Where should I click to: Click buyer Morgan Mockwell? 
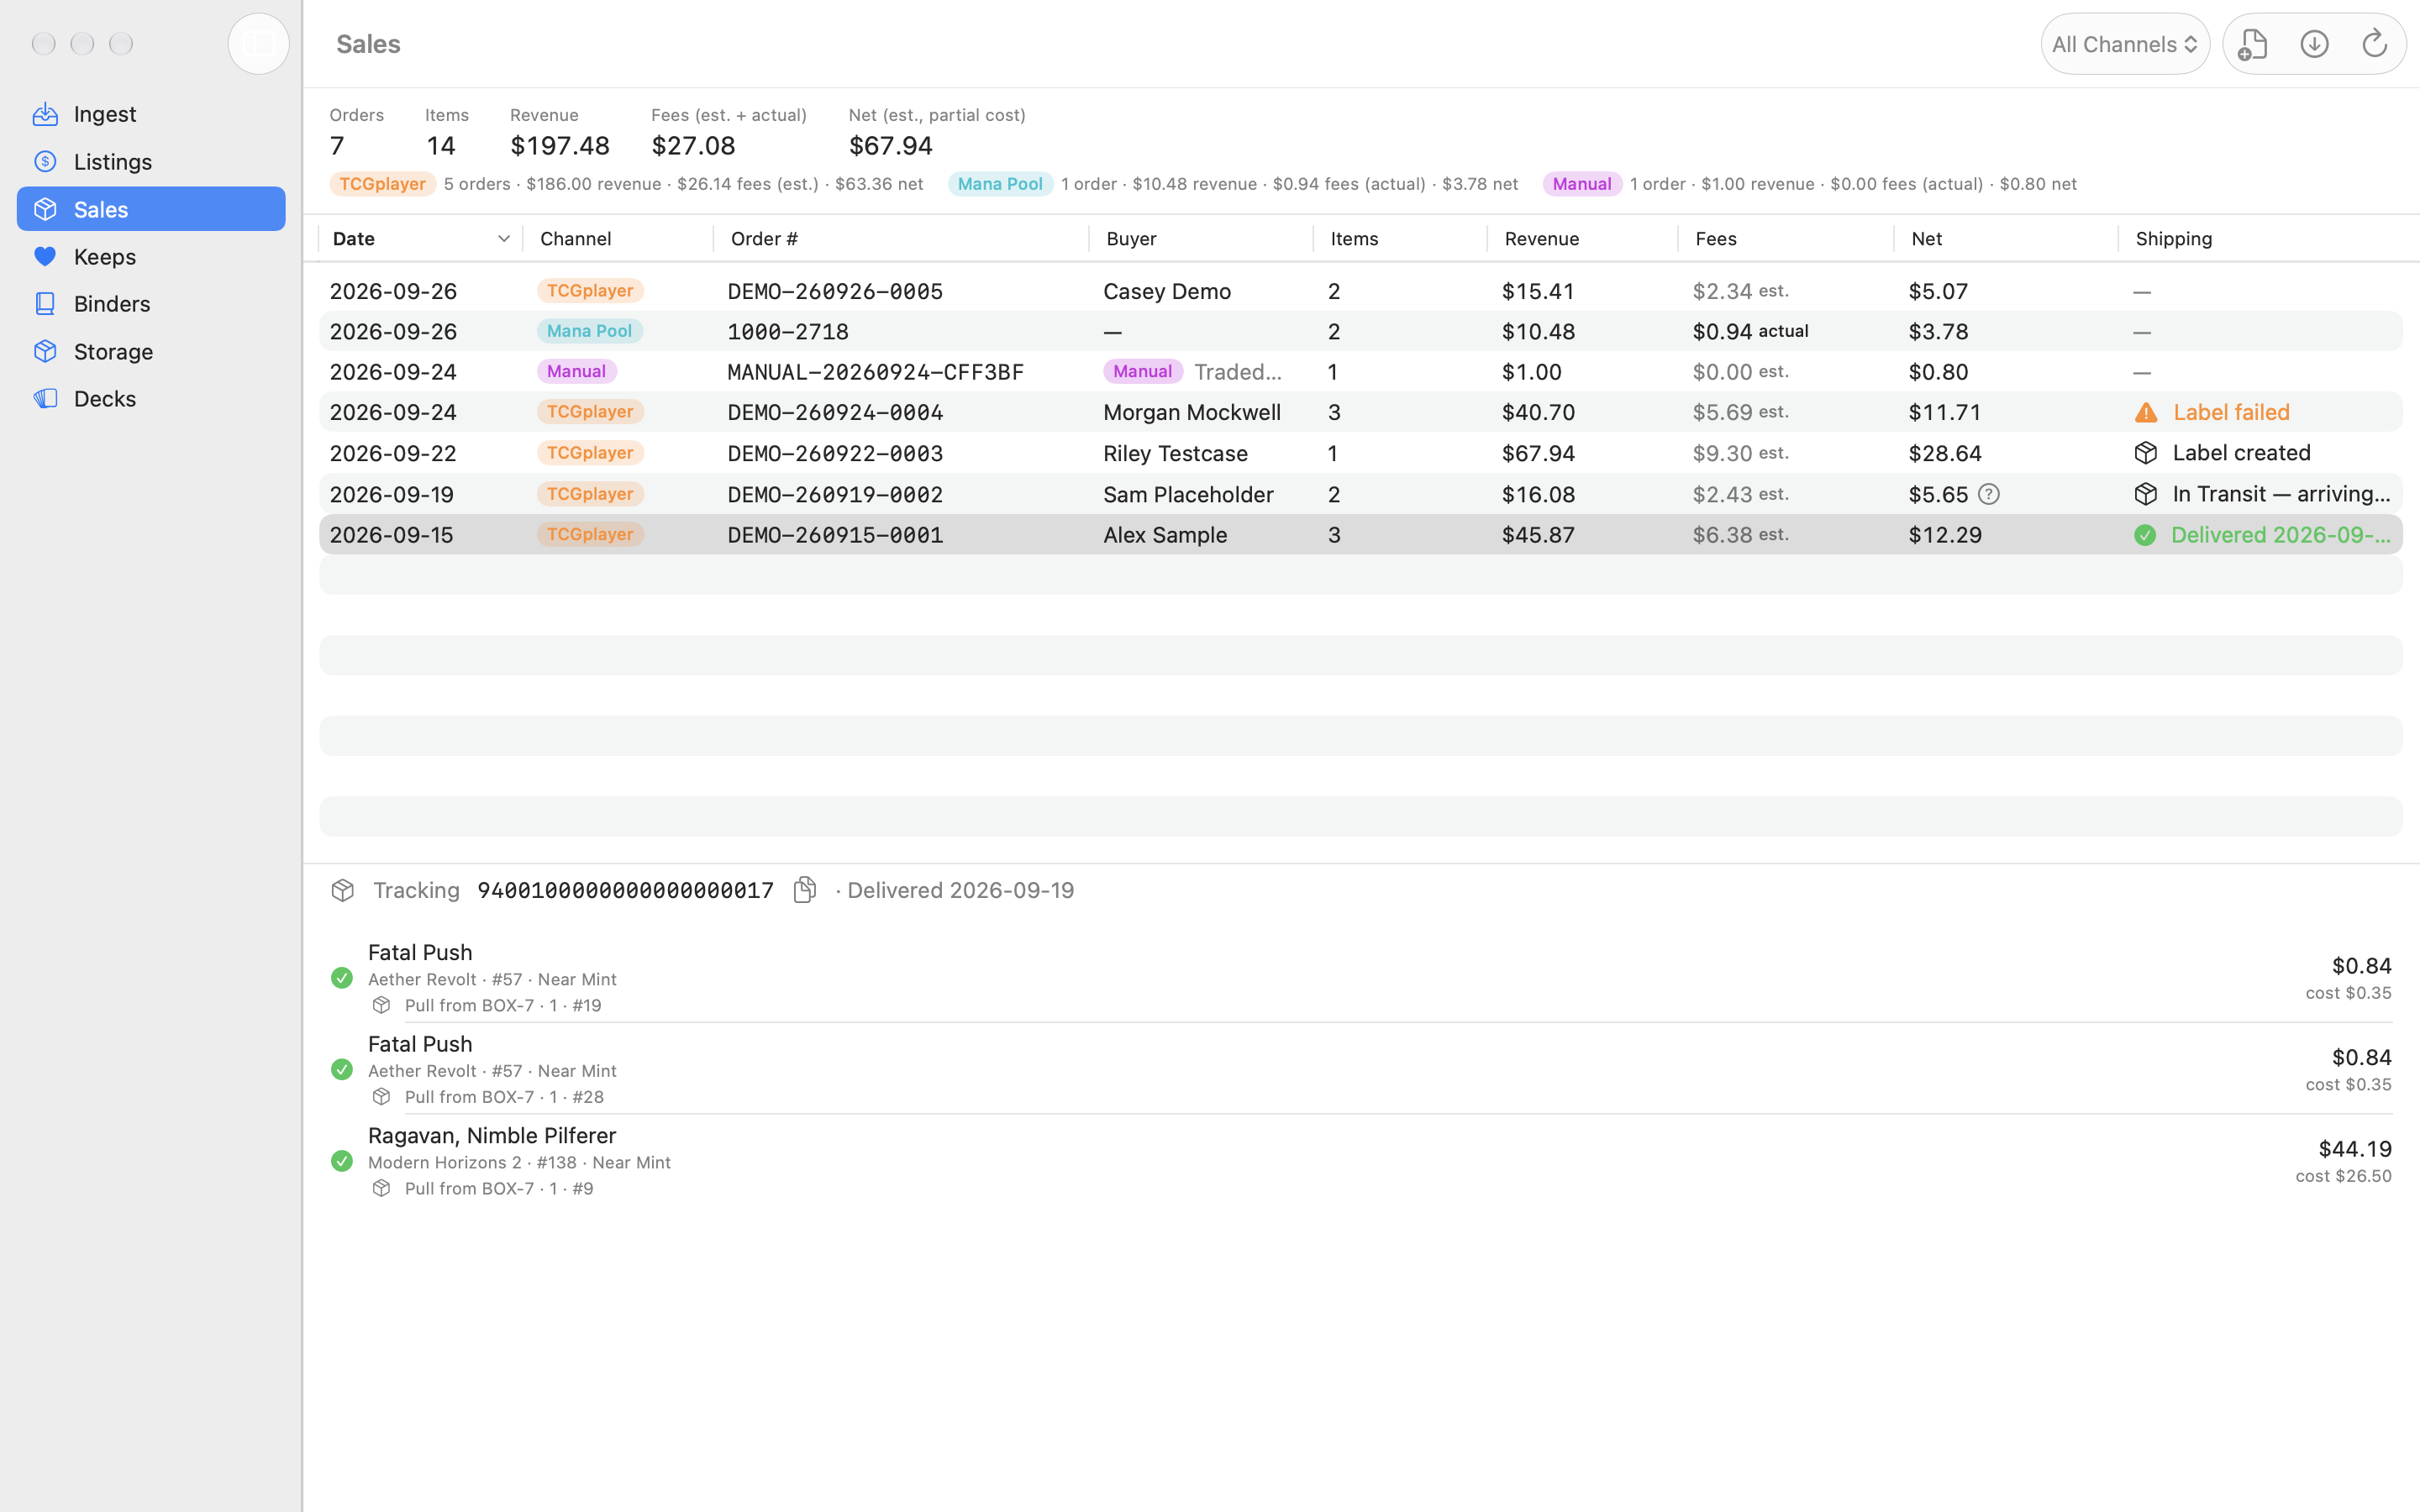pos(1191,412)
